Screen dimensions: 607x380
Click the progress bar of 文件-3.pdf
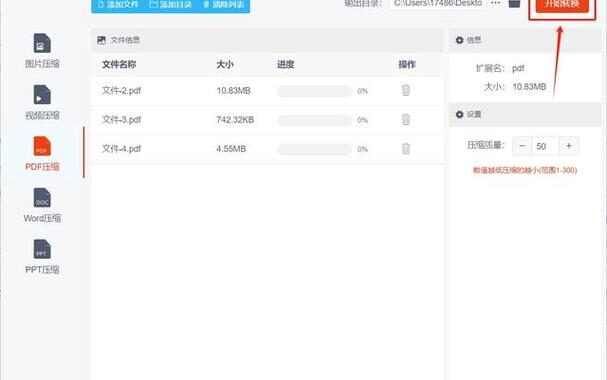click(x=315, y=120)
